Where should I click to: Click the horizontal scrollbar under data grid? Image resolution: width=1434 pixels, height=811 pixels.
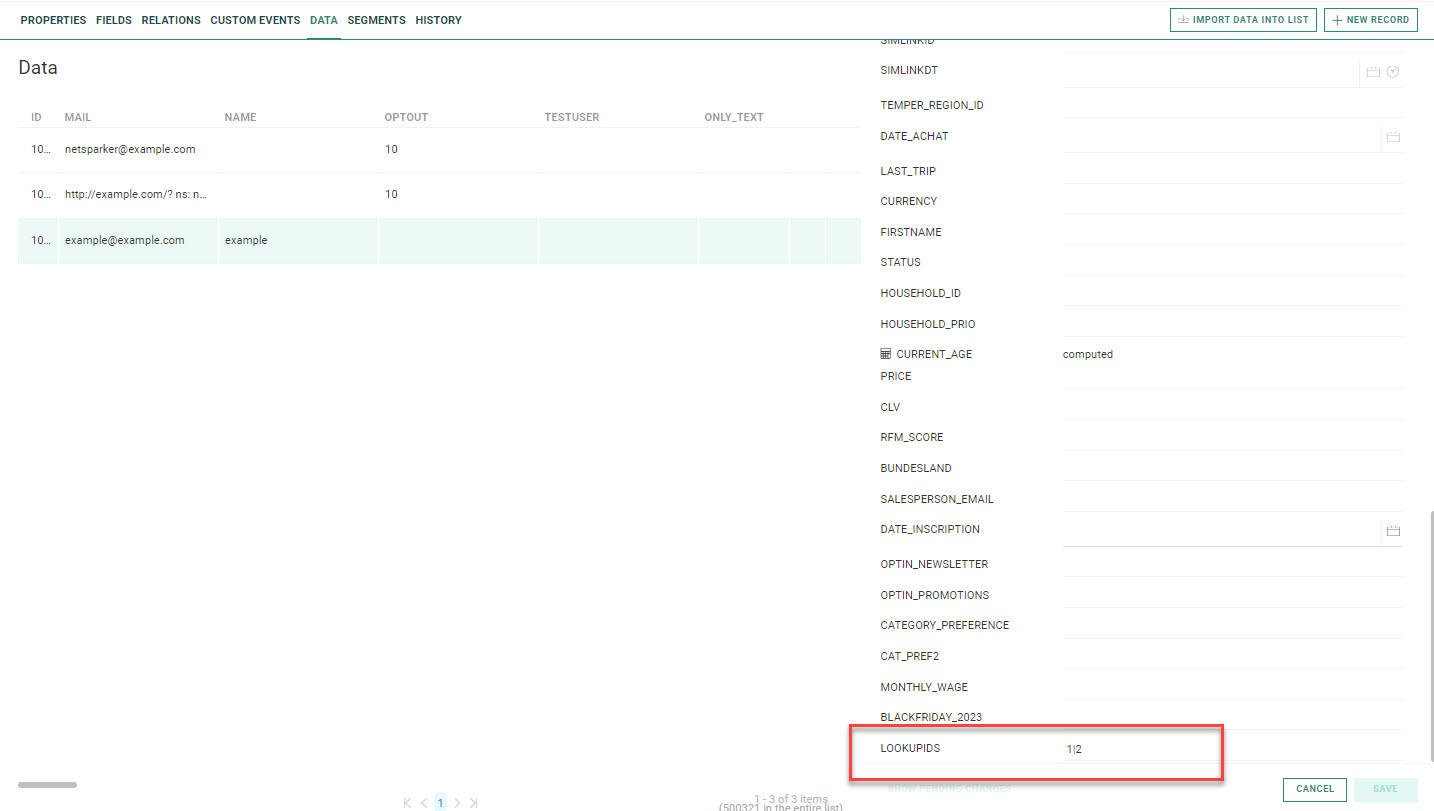[47, 785]
